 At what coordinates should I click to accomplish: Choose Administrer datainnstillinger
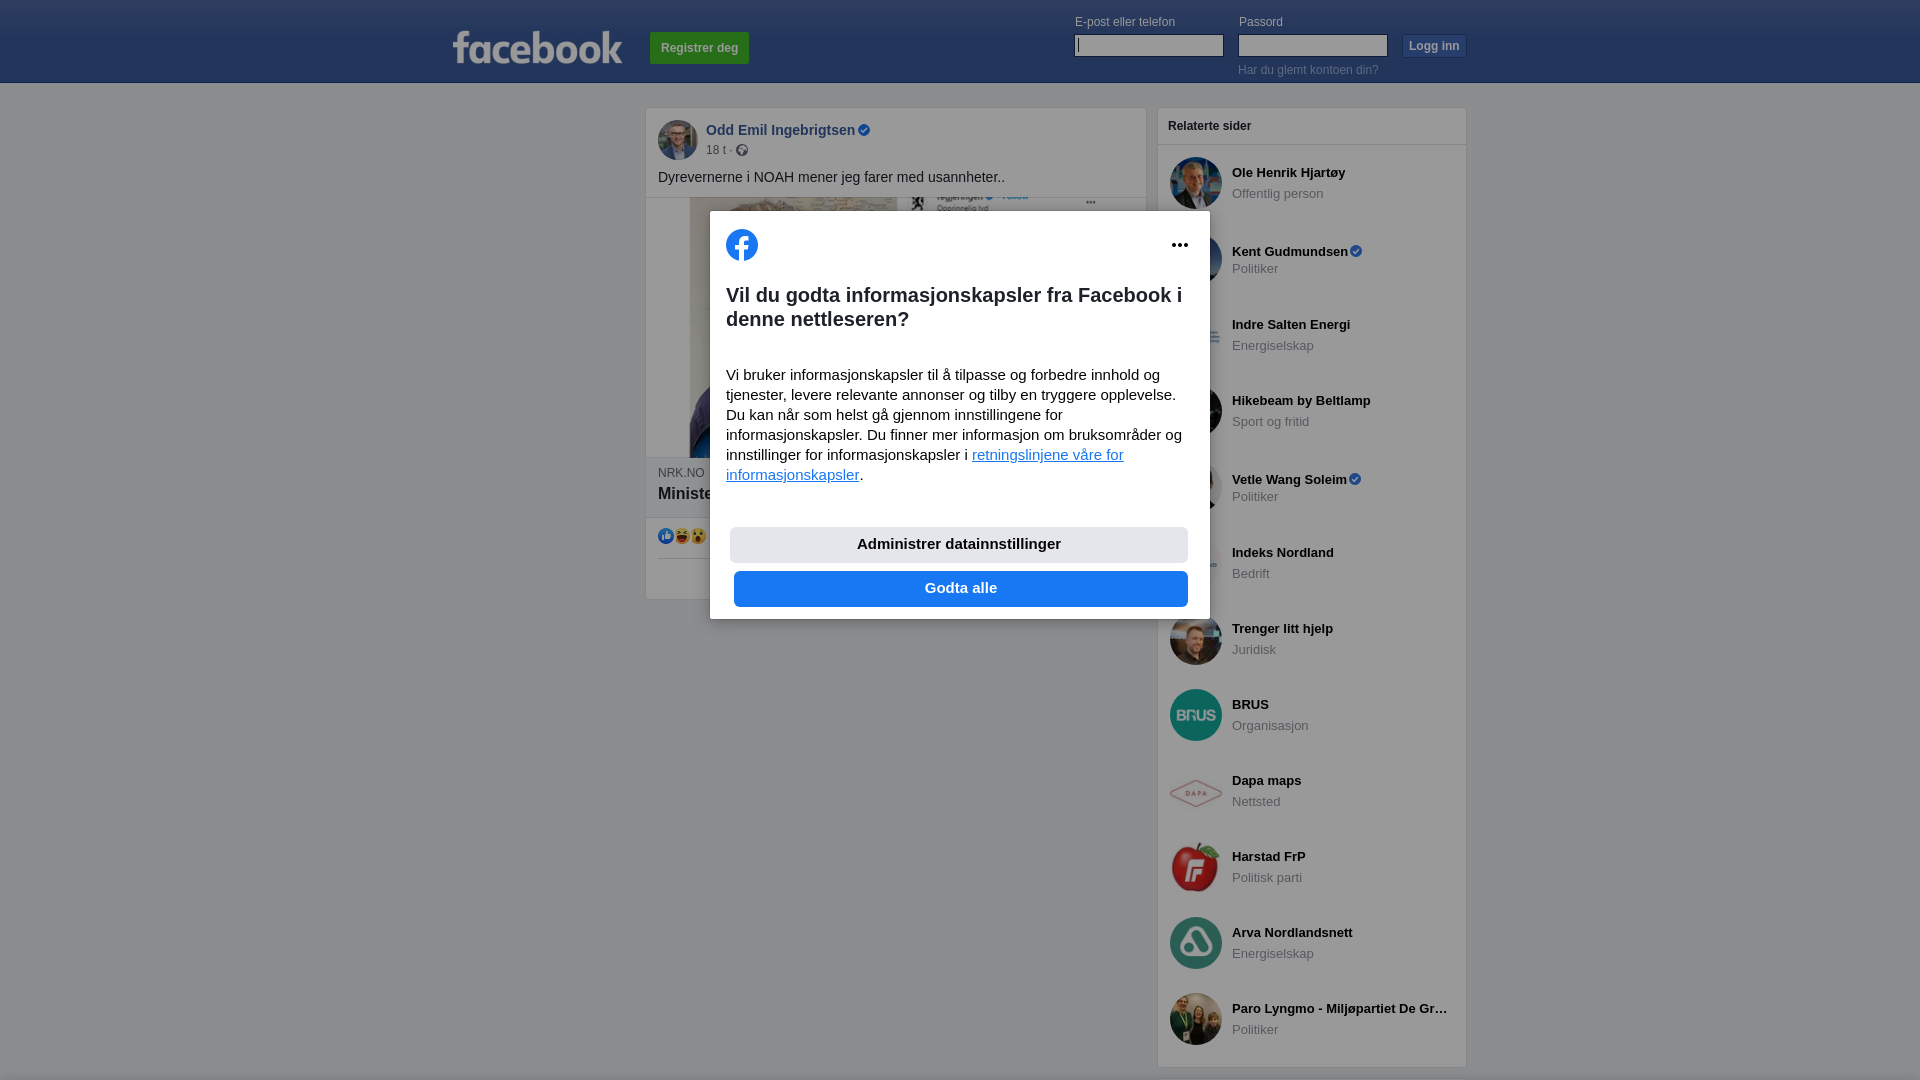(x=959, y=545)
